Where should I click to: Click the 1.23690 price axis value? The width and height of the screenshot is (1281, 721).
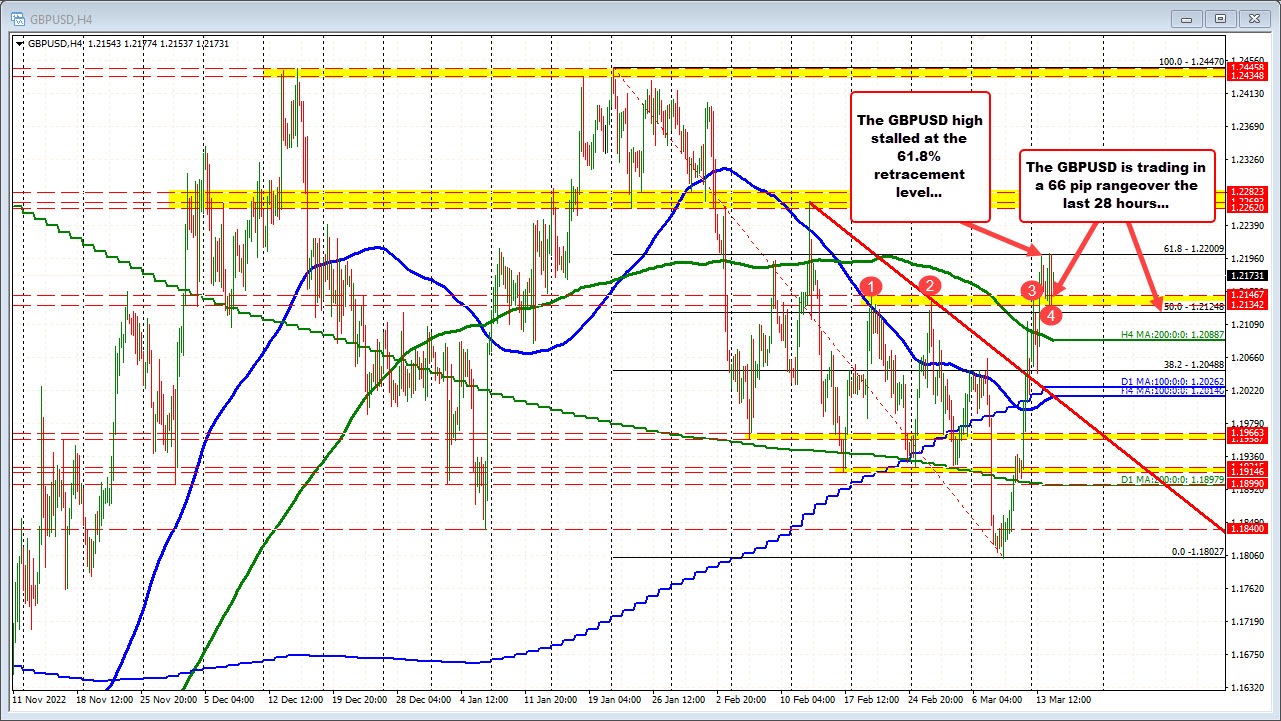(x=1246, y=127)
